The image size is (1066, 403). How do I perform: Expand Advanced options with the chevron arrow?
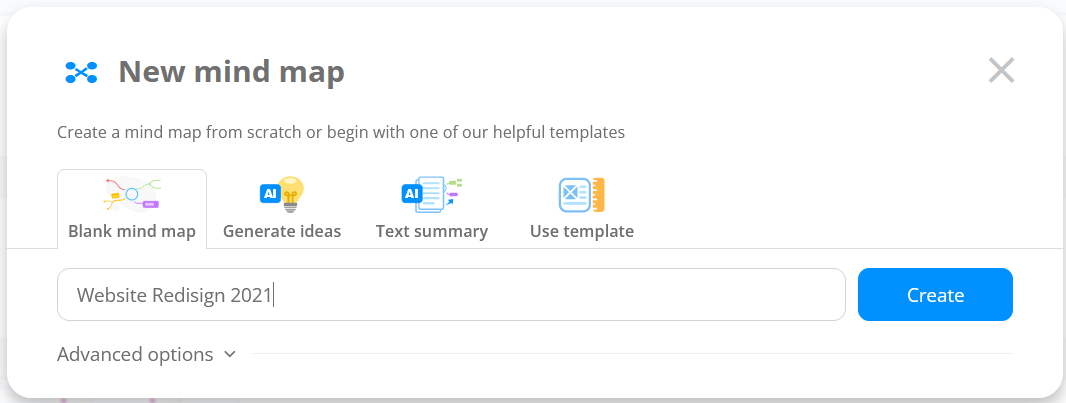click(x=230, y=354)
